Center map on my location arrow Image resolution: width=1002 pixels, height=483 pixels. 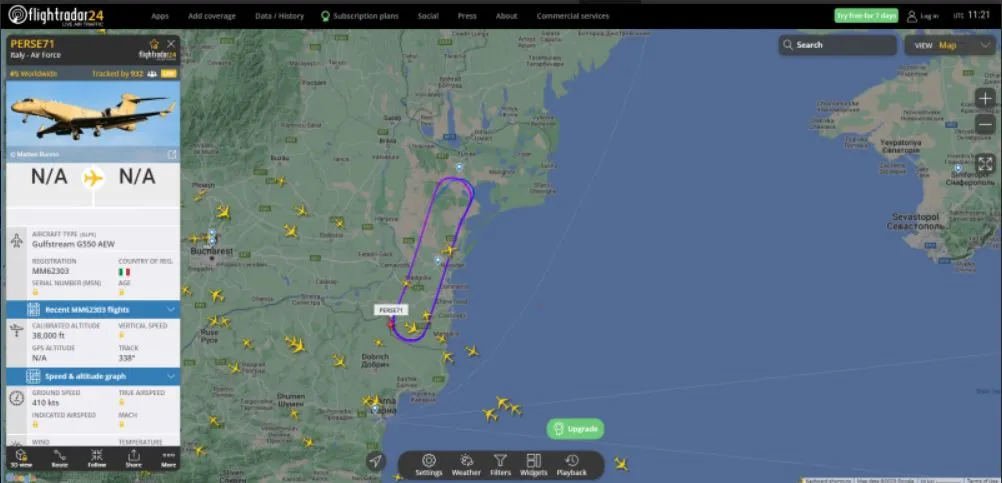pos(376,461)
